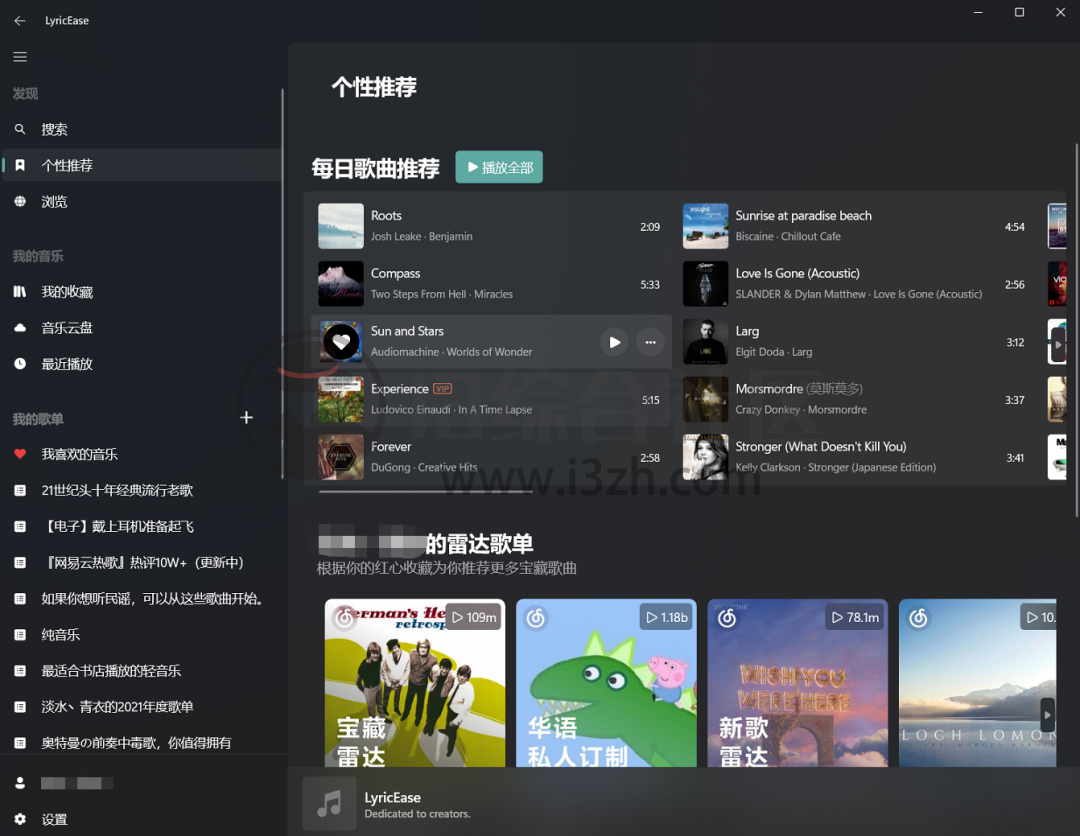Open playlist 如果你想听民谣
The height and width of the screenshot is (836, 1080).
[142, 598]
